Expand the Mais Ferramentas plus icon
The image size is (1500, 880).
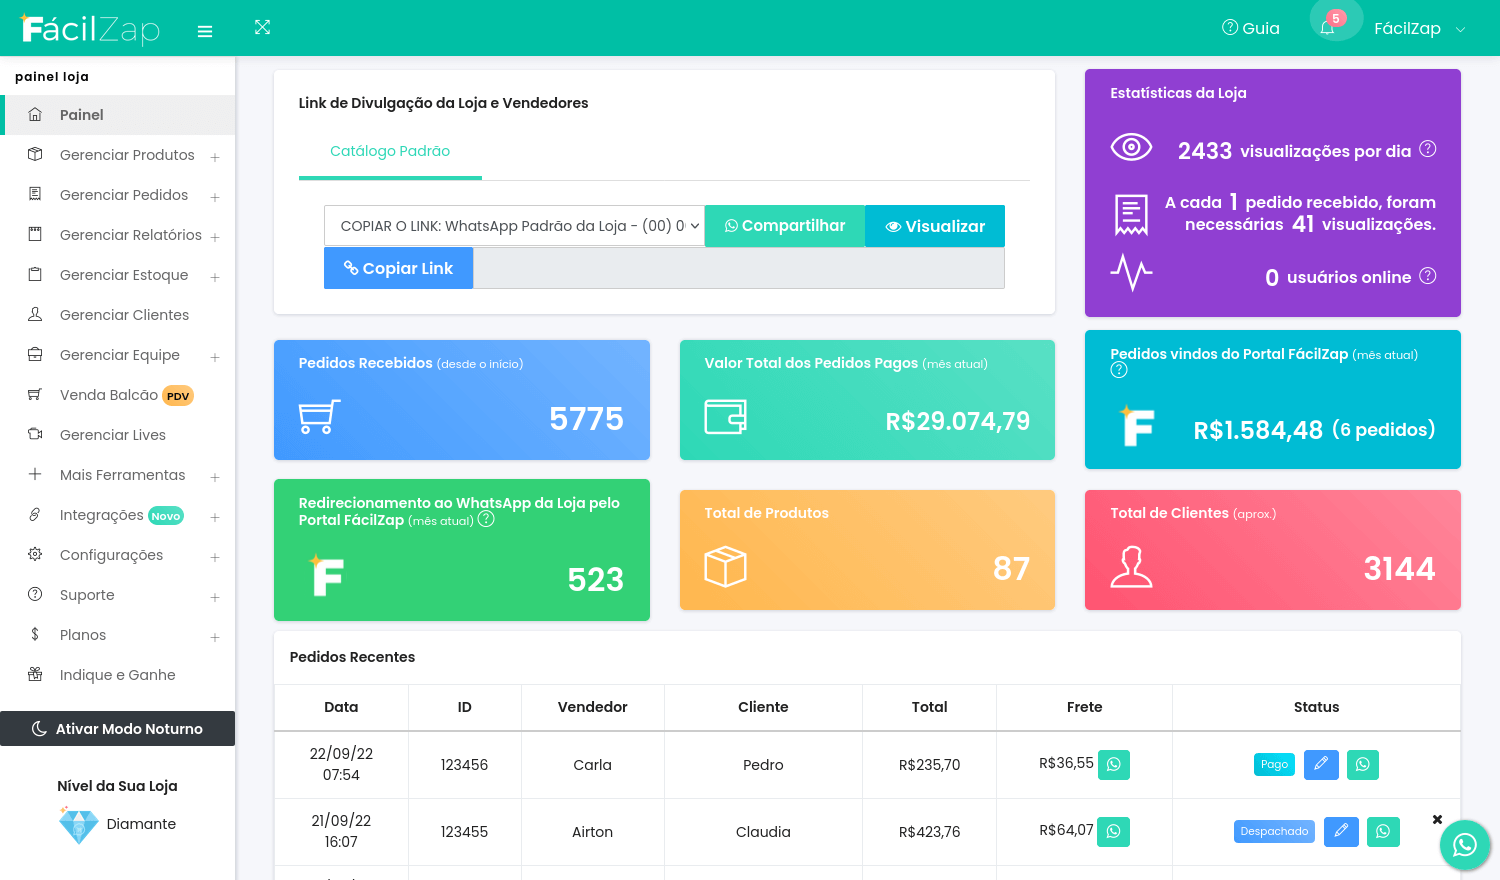click(215, 477)
